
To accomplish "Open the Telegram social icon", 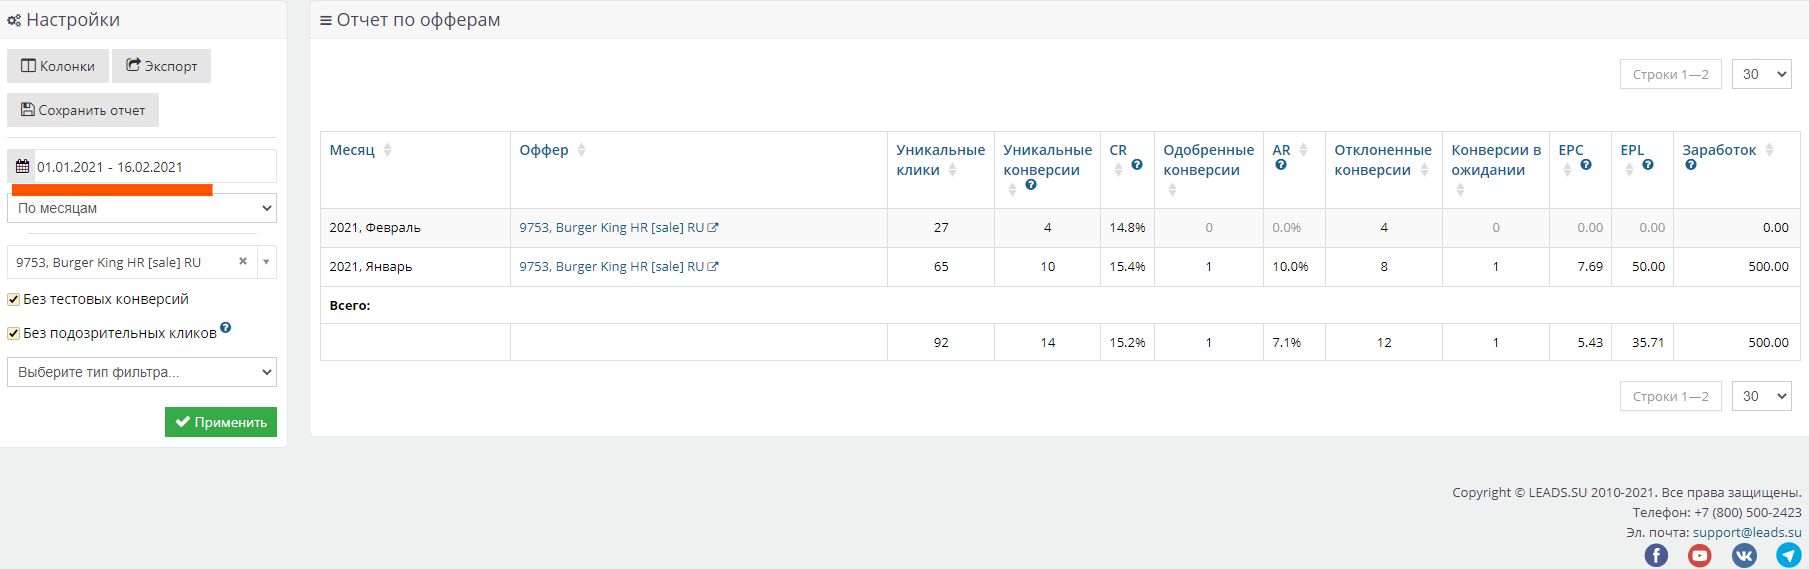I will coord(1788,555).
